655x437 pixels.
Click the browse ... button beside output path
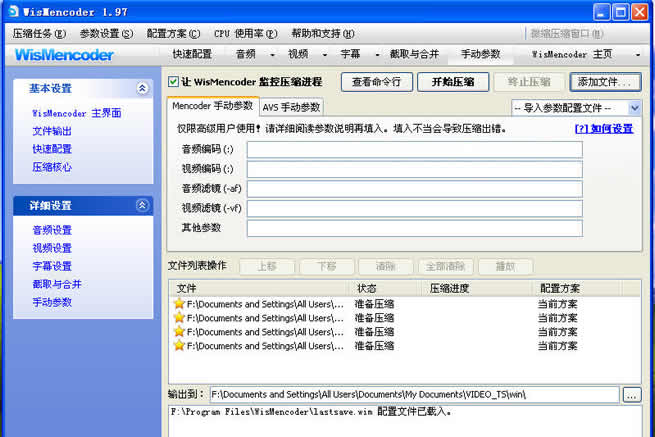click(x=632, y=395)
